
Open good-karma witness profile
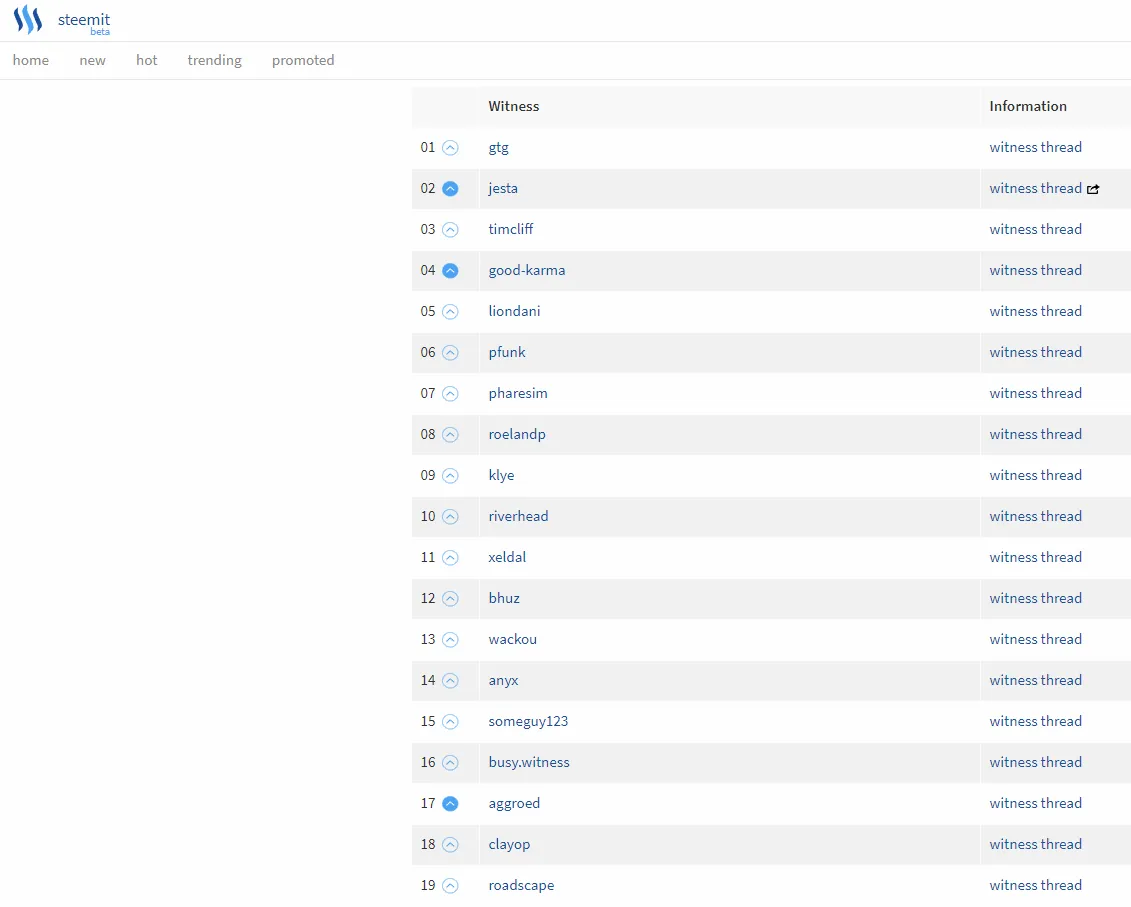tap(527, 271)
